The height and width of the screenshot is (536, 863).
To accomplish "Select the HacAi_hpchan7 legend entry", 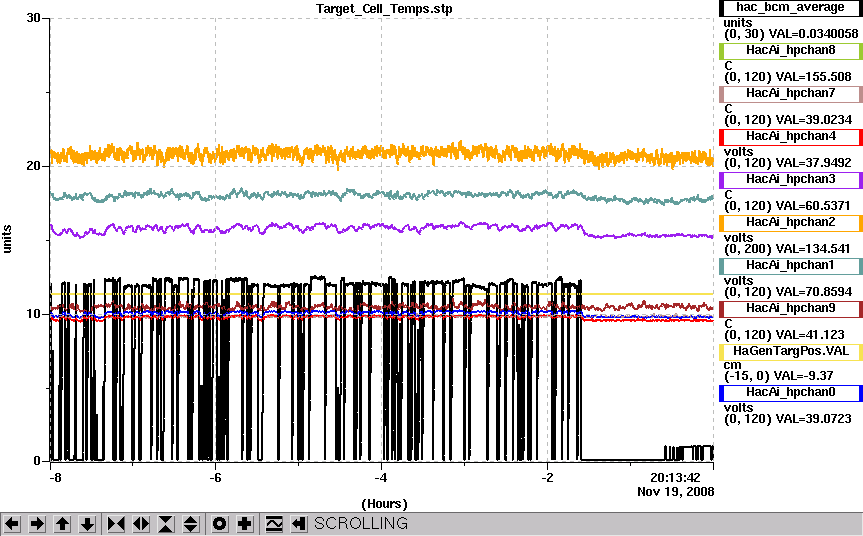I will (x=790, y=94).
